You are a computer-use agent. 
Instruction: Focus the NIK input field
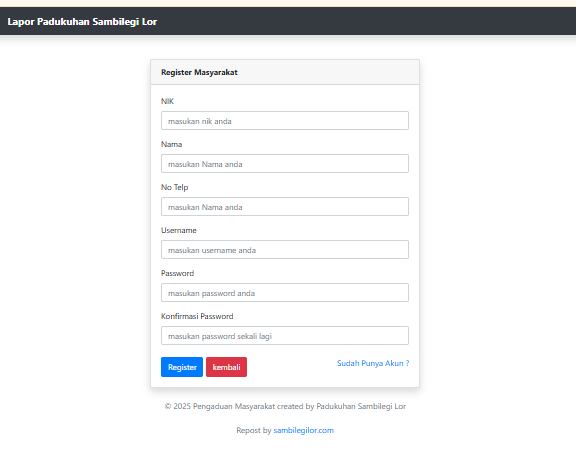[x=285, y=121]
